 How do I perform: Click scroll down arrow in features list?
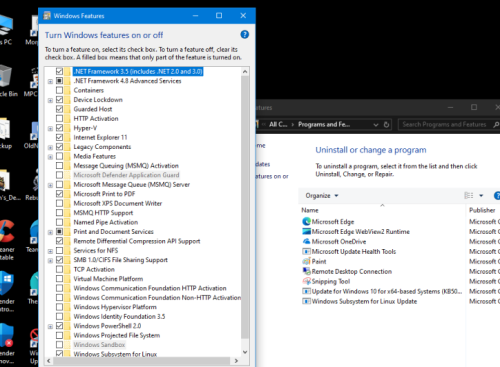point(245,352)
